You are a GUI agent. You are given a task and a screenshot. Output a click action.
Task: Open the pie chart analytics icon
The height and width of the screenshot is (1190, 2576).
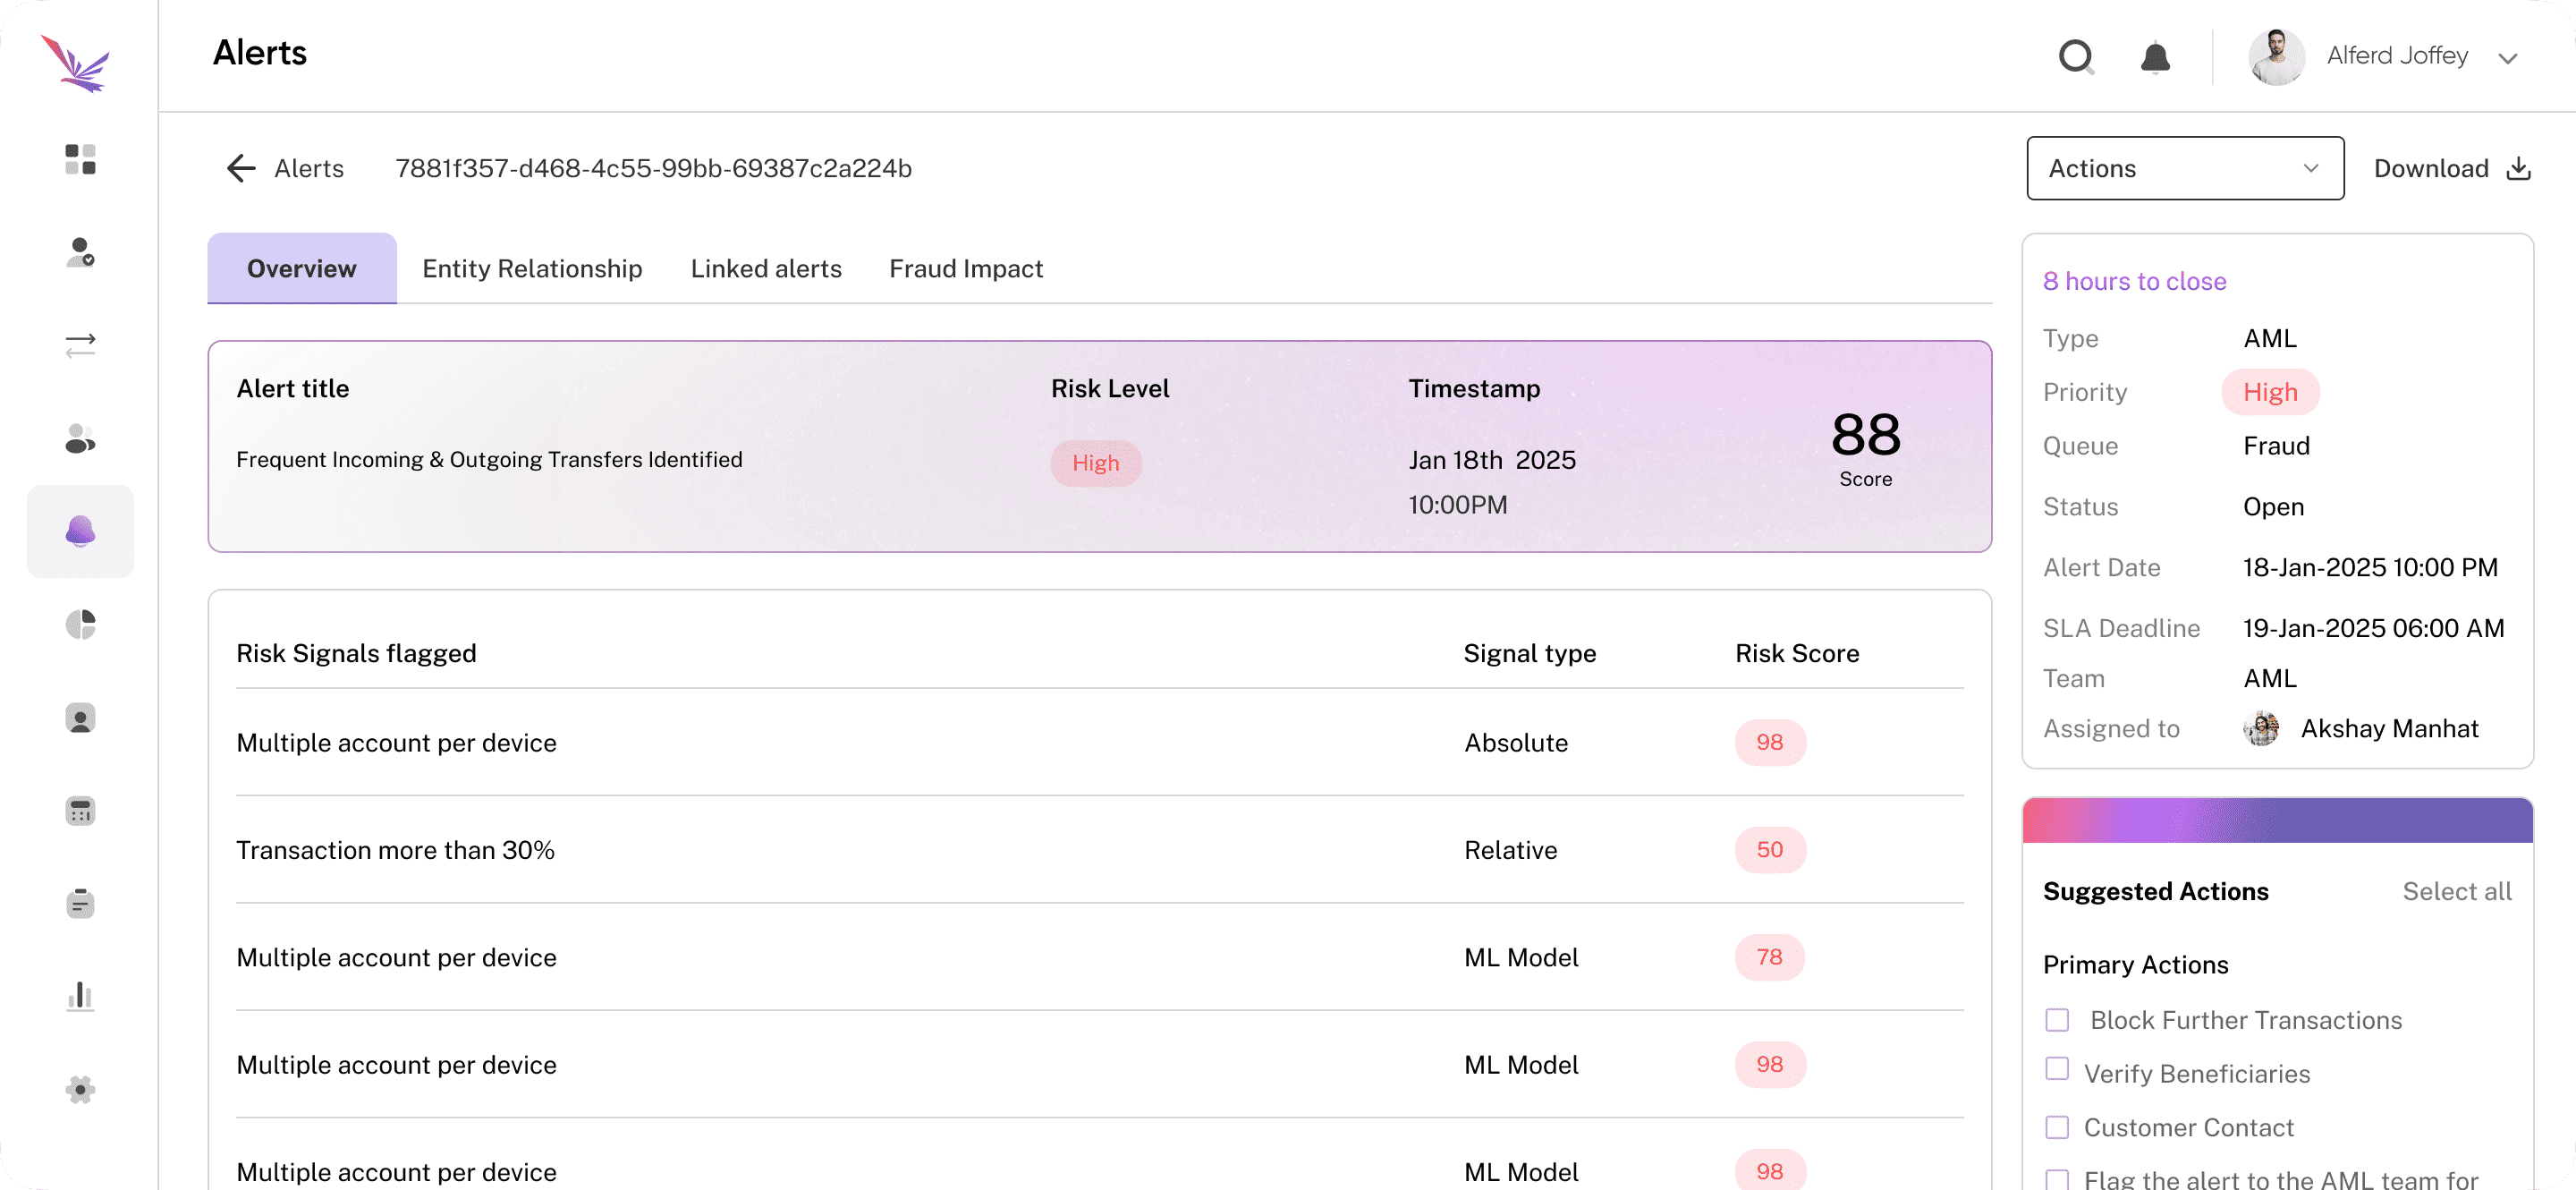80,624
